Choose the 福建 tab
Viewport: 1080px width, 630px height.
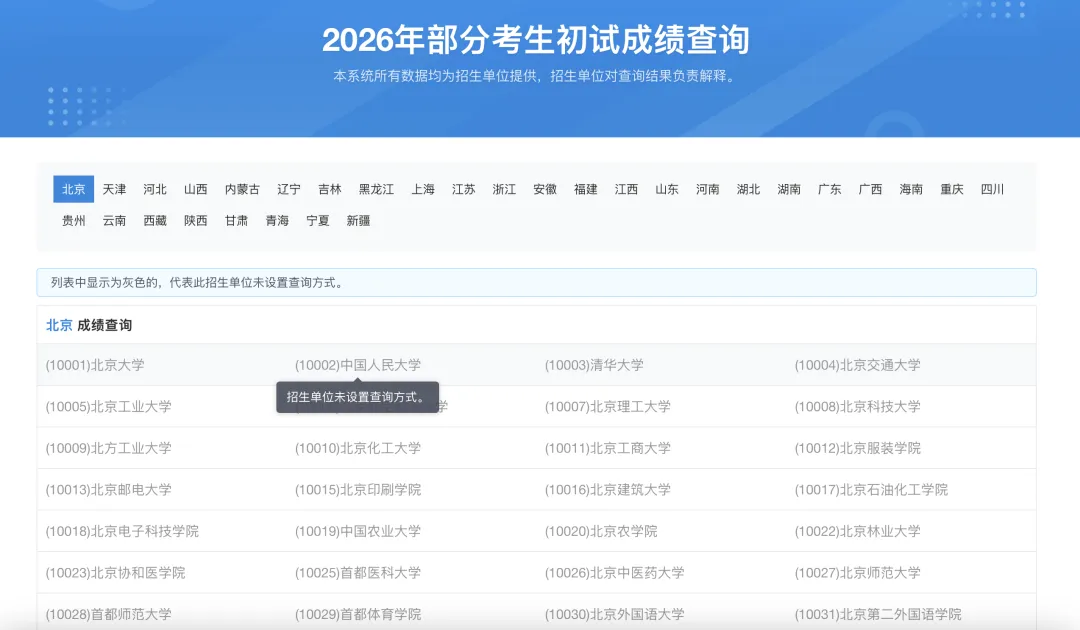pos(585,189)
